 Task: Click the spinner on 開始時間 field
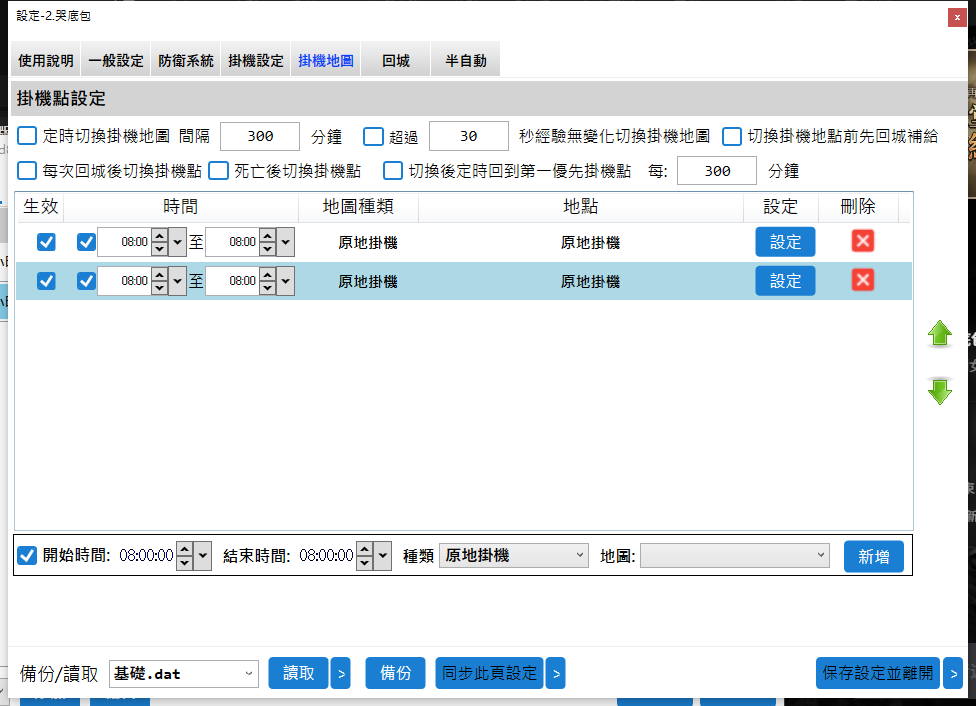[185, 556]
